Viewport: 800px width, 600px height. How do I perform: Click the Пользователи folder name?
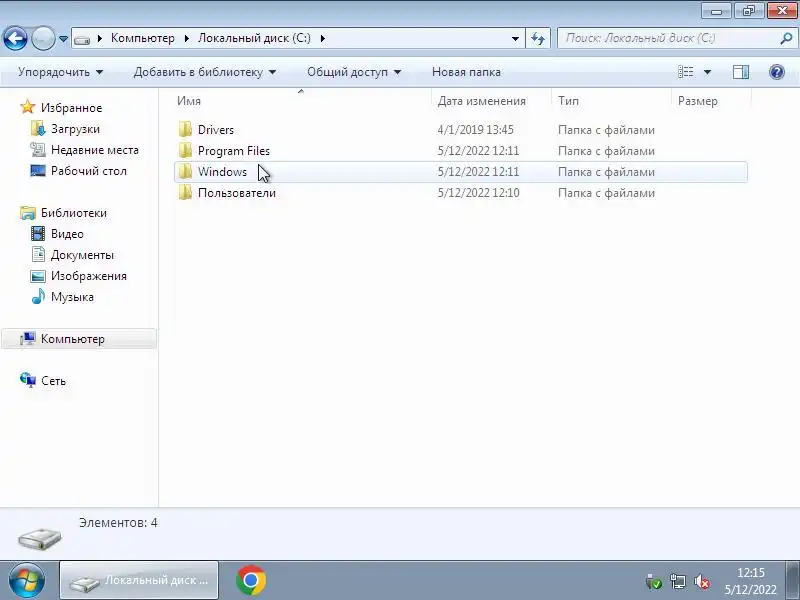tap(237, 193)
